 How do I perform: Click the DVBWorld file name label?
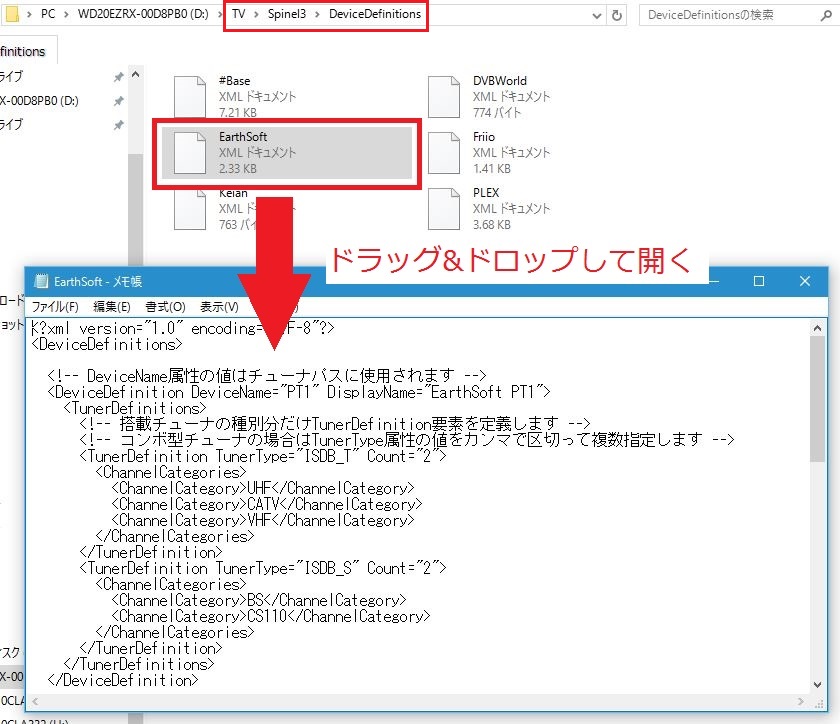[x=500, y=81]
